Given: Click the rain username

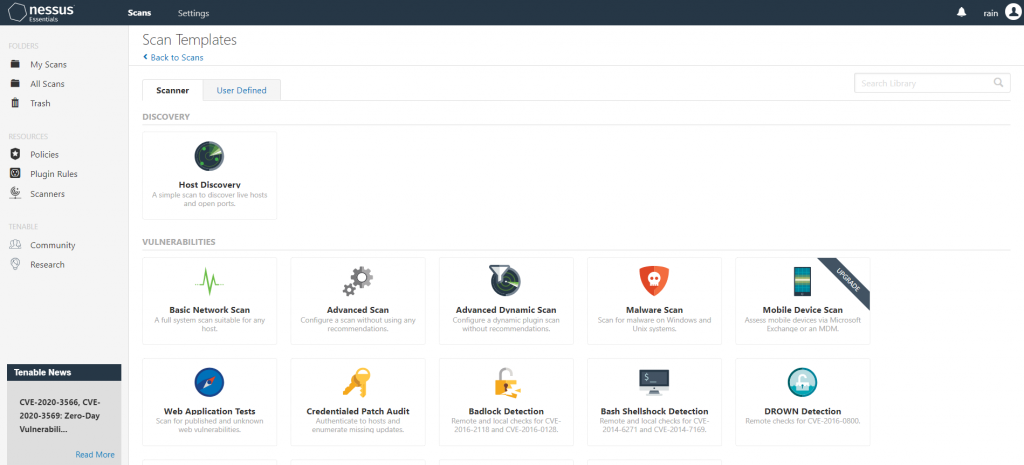Looking at the screenshot, I should (x=991, y=13).
